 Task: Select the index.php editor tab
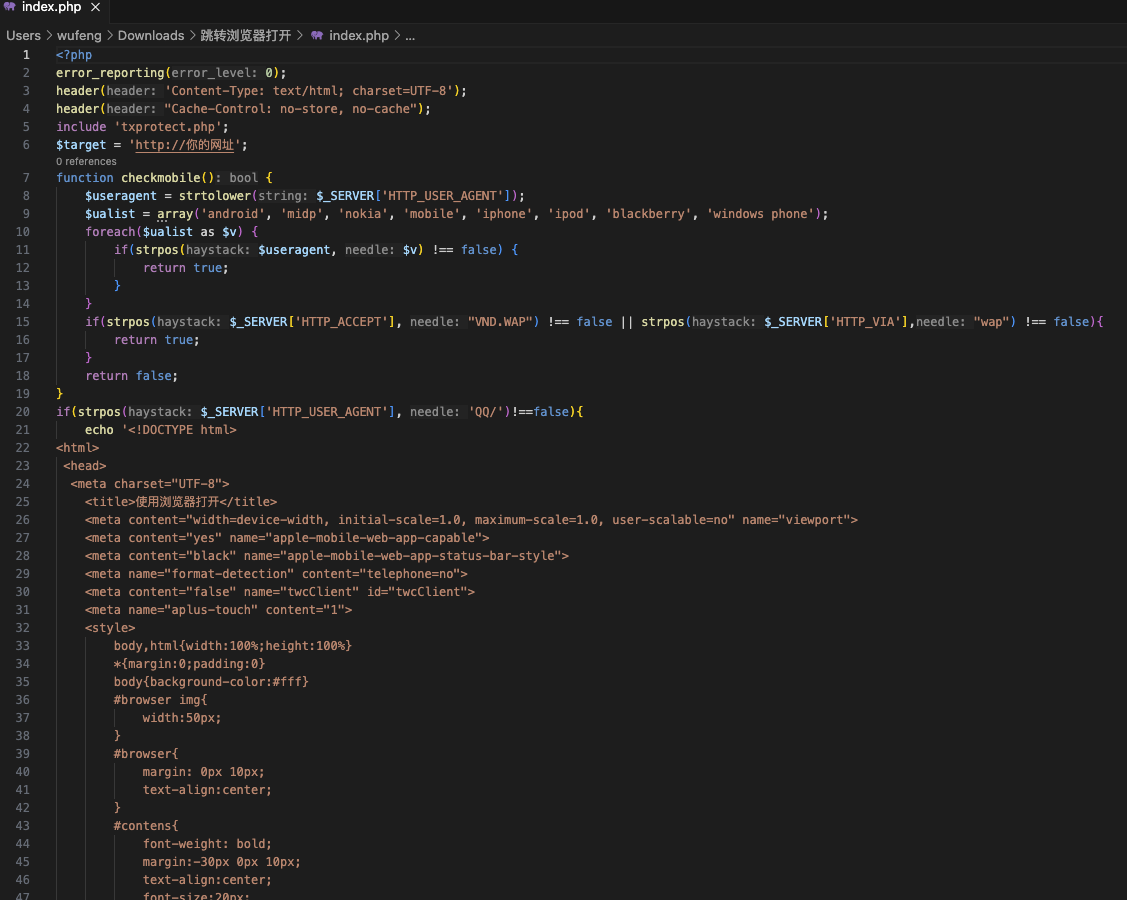[x=51, y=7]
